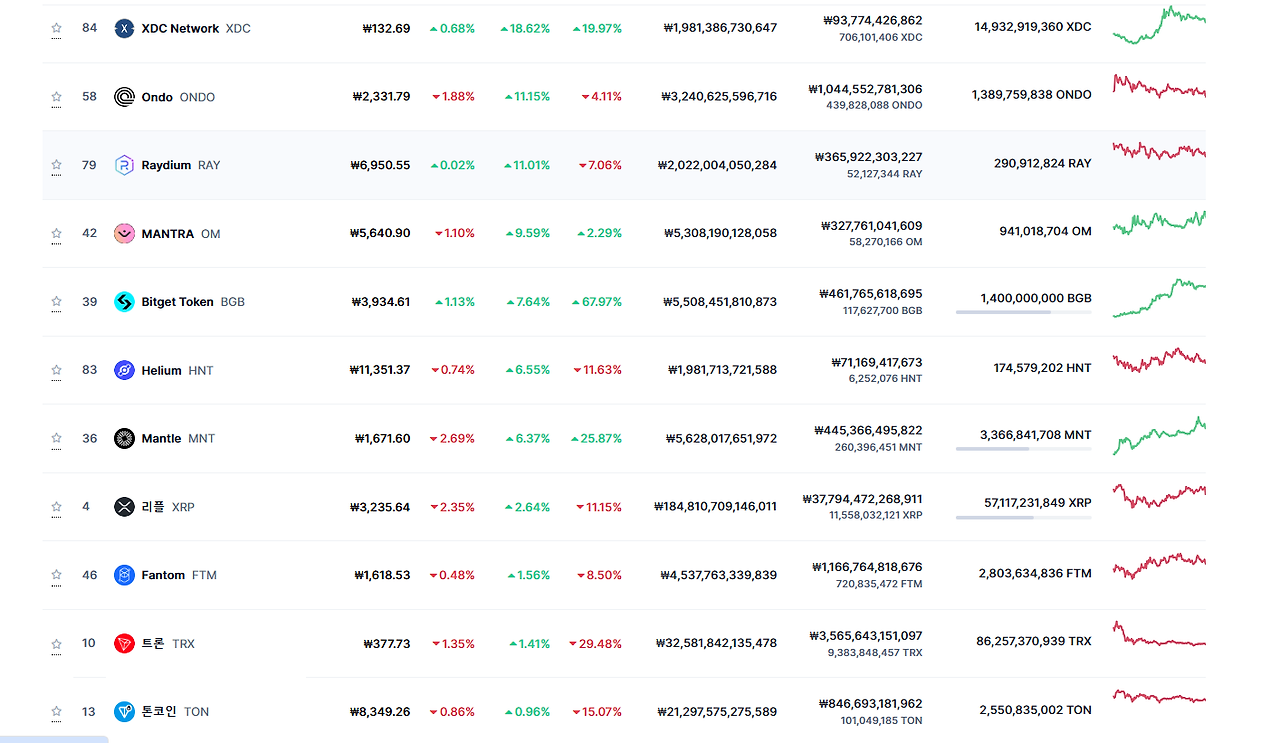
Task: Click the Mantle coin logo
Action: [x=124, y=438]
